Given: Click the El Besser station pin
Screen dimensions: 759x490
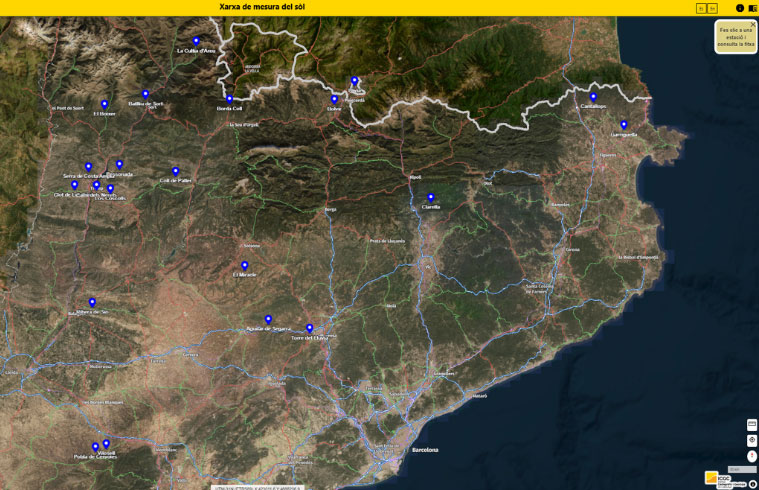Looking at the screenshot, I should (104, 104).
